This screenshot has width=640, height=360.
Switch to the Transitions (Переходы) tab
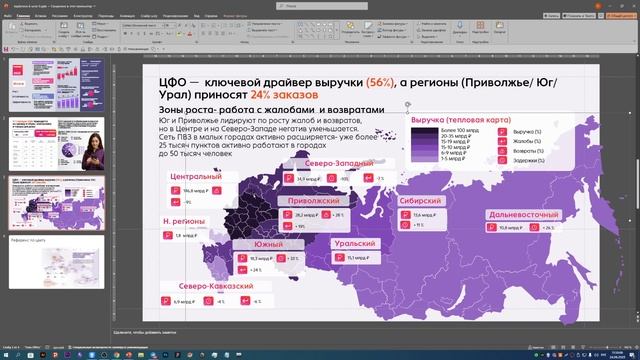106,16
